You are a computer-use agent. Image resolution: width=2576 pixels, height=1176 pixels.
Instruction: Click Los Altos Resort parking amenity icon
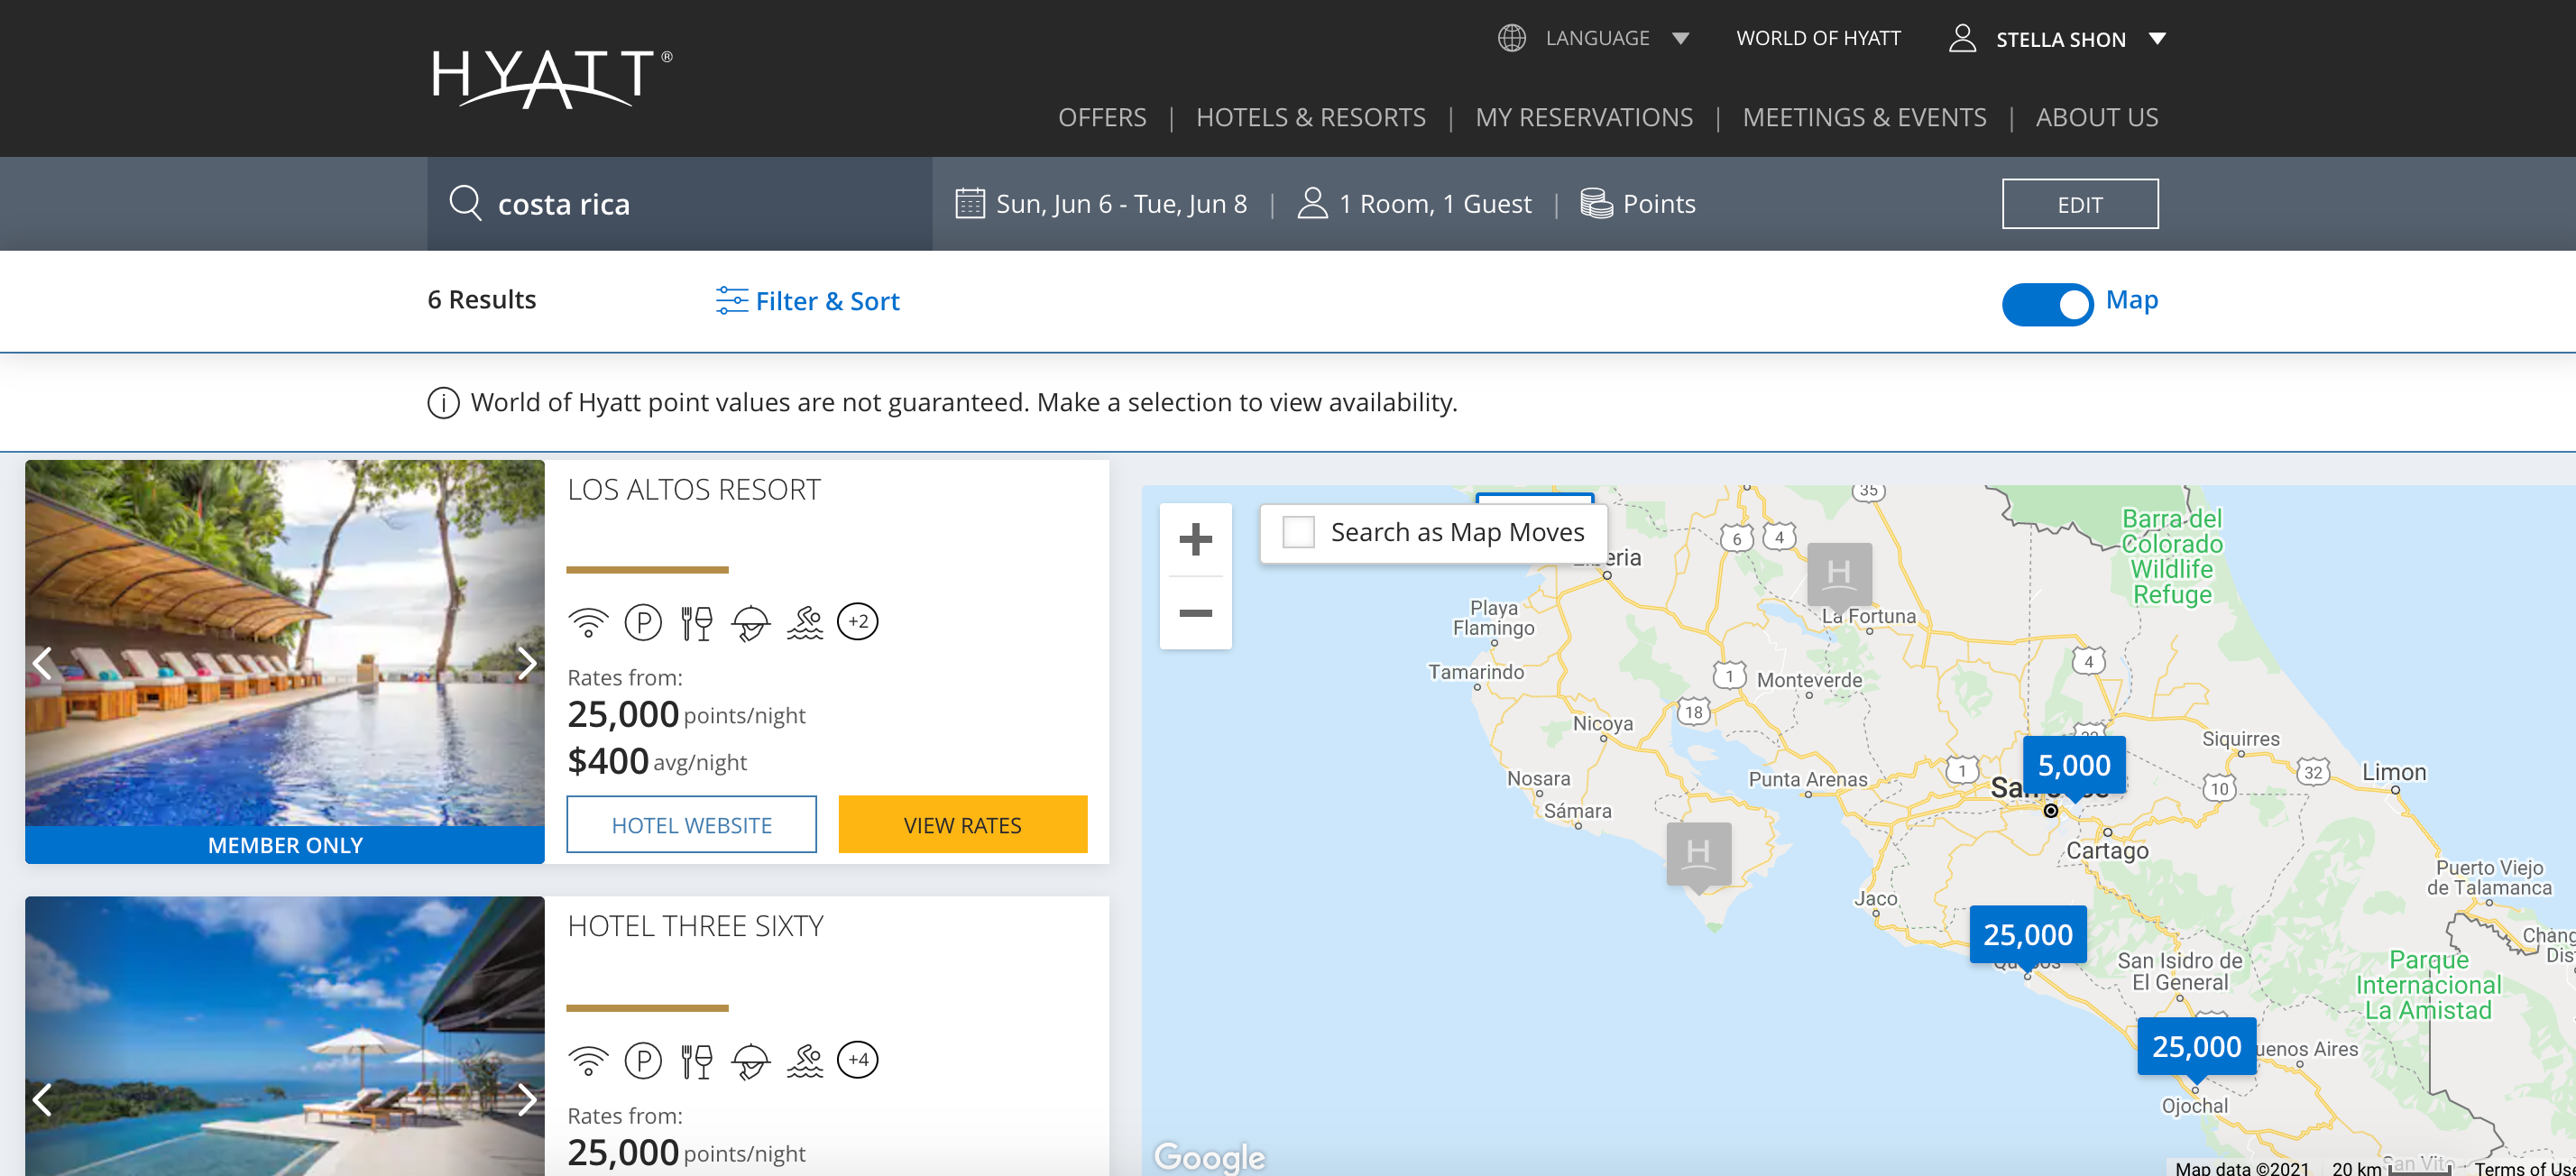tap(643, 622)
